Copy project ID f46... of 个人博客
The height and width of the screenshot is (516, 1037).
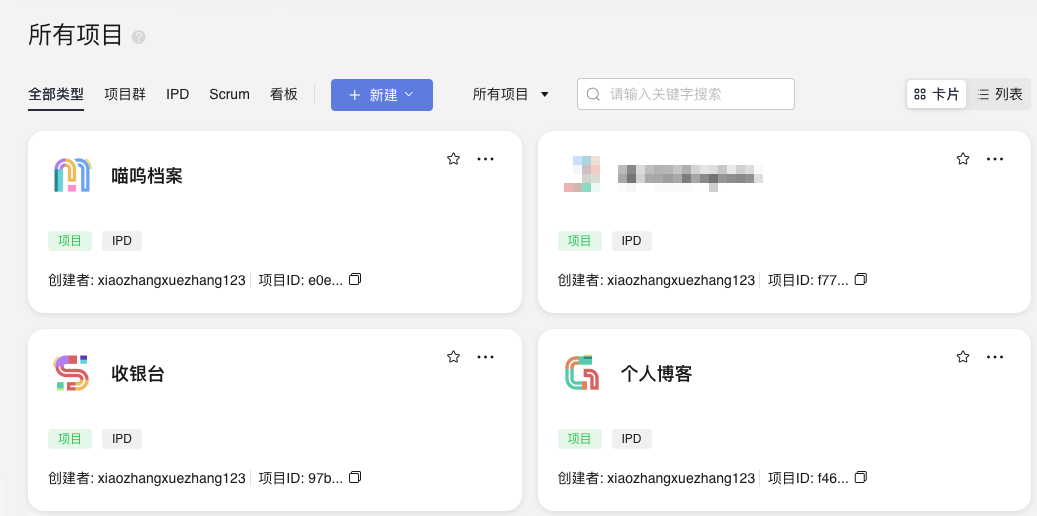[860, 477]
